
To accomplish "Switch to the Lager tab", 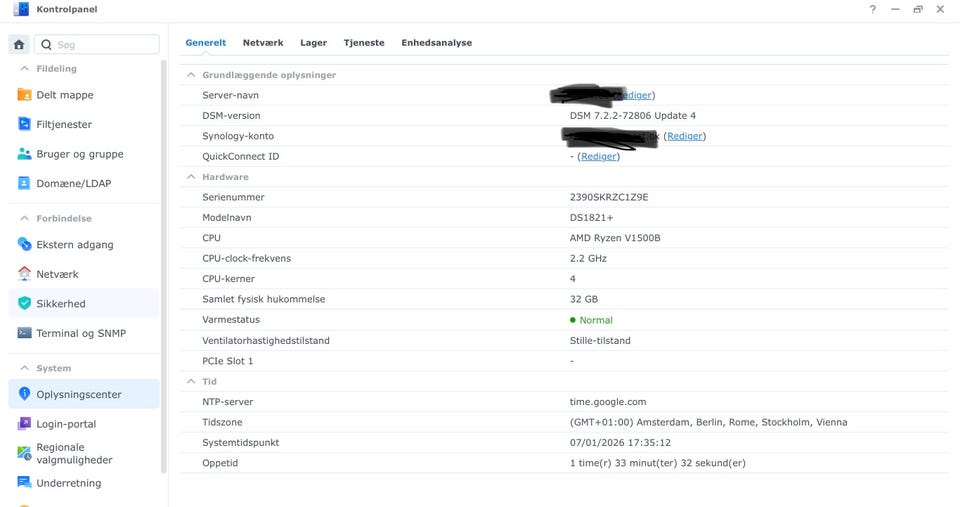I will 313,42.
